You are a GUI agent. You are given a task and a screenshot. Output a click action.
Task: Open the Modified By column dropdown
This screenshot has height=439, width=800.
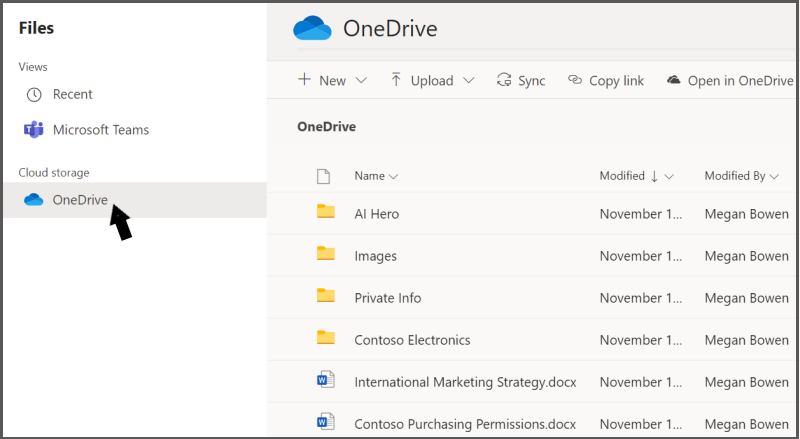point(774,177)
